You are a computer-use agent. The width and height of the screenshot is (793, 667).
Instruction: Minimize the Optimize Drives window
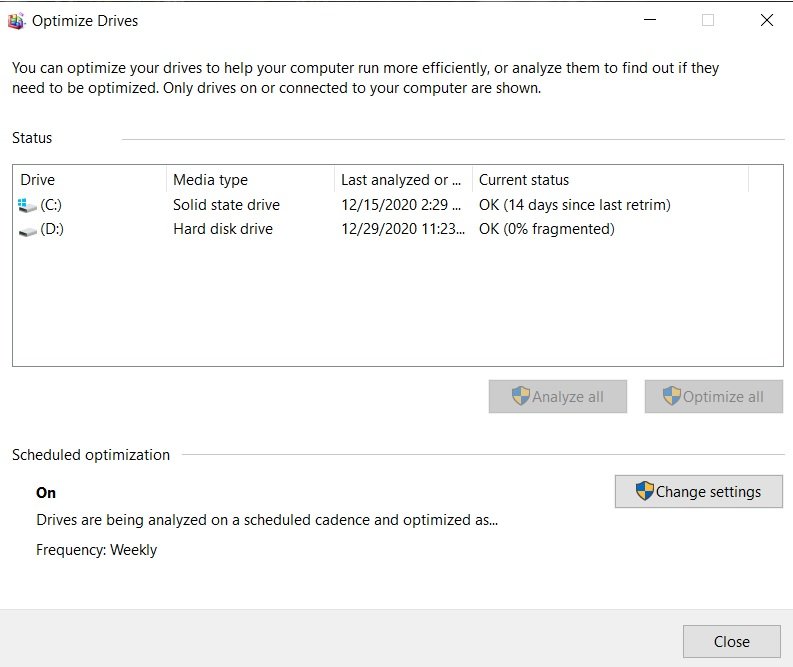click(650, 20)
